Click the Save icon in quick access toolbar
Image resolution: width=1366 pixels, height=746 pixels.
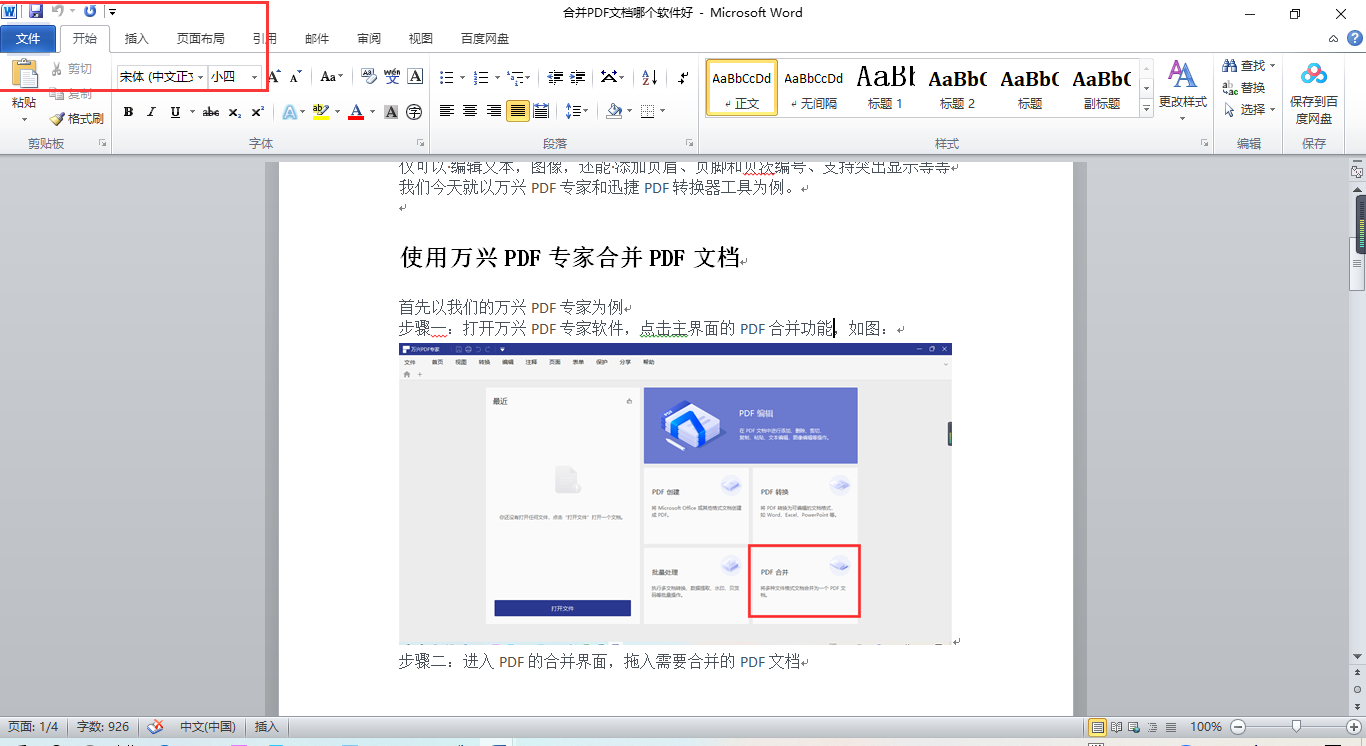36,11
